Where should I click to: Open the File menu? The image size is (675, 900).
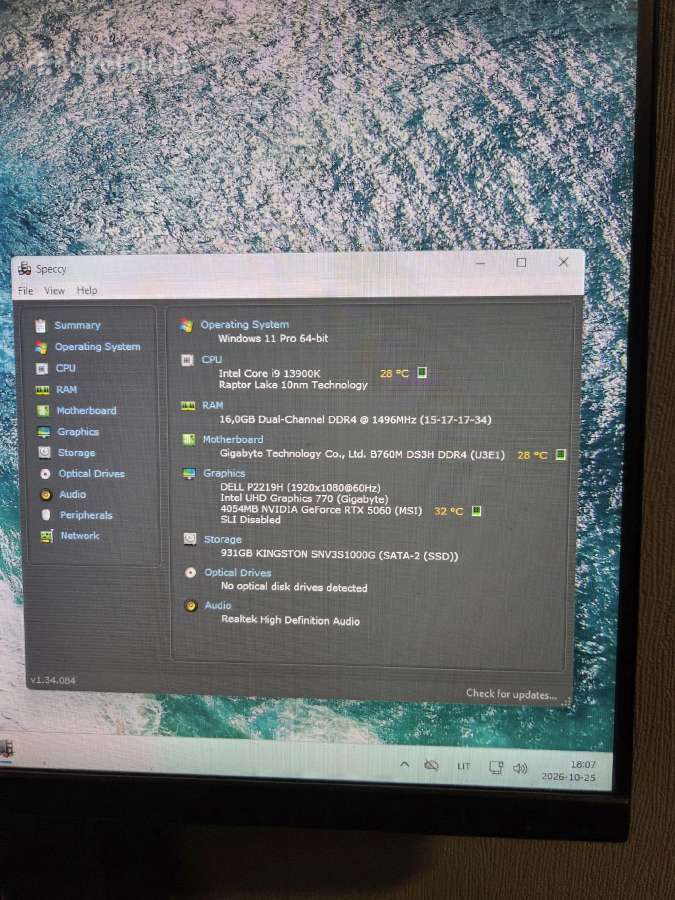click(x=25, y=291)
